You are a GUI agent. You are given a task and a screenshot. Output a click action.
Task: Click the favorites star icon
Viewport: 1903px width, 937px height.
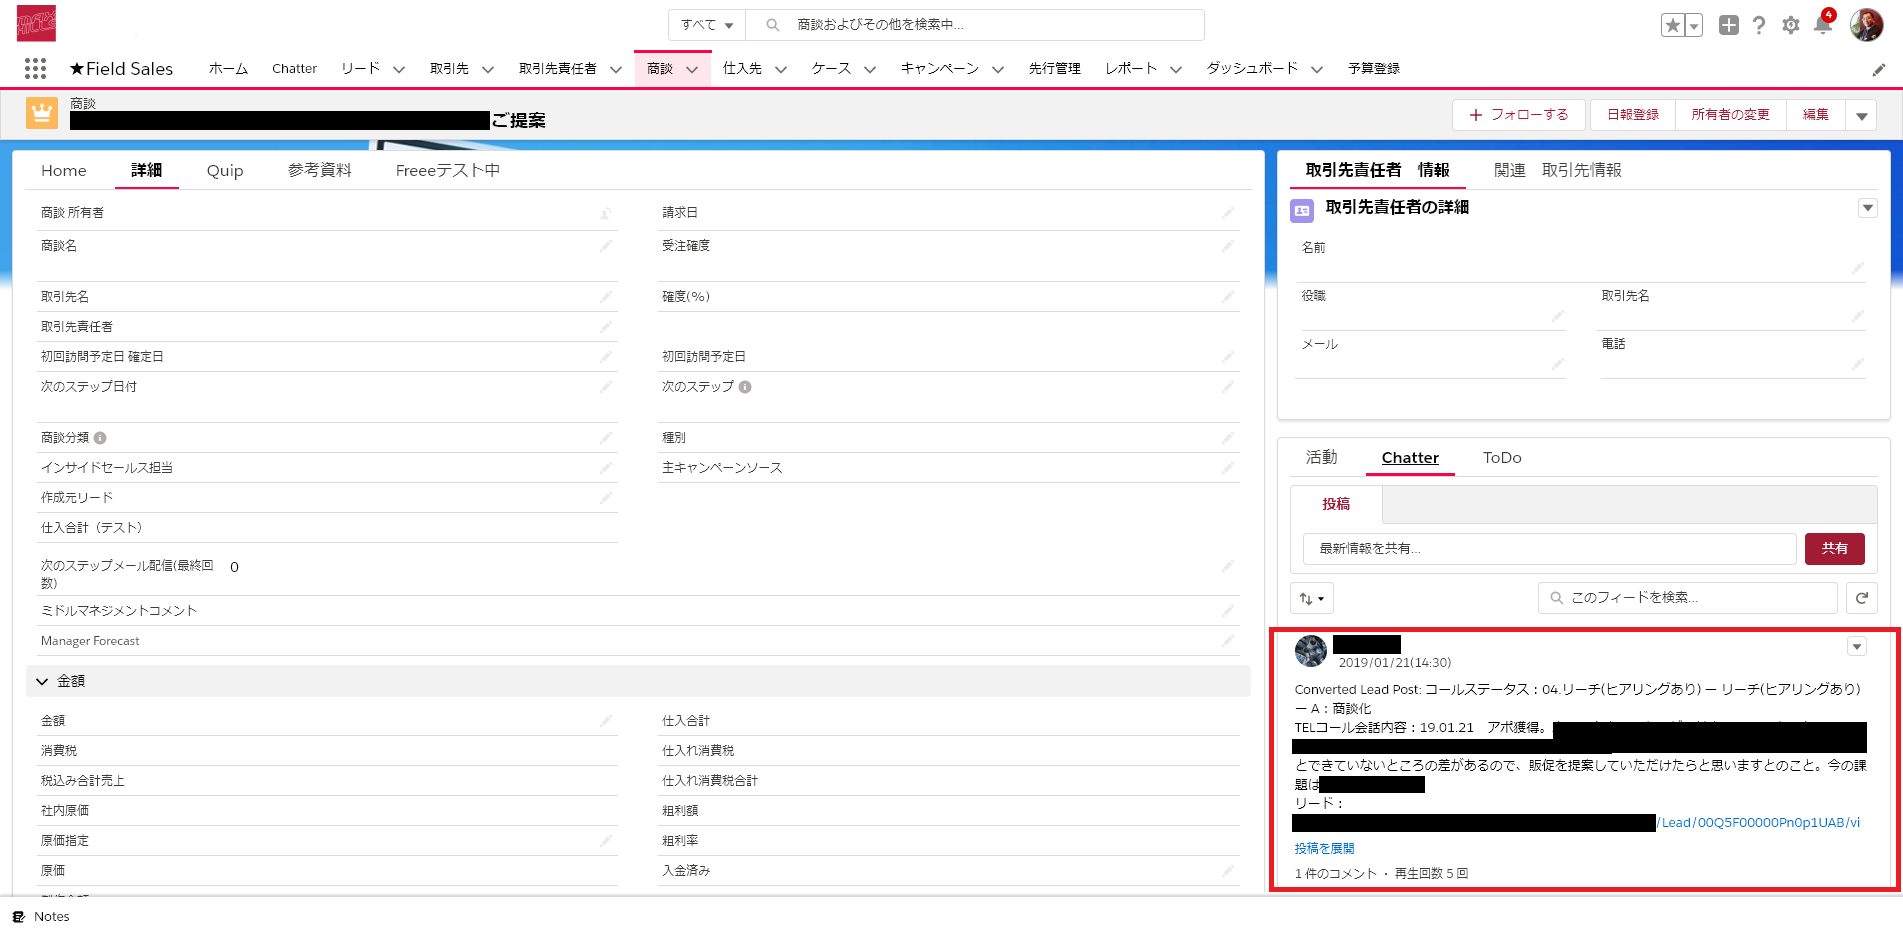pos(1672,25)
